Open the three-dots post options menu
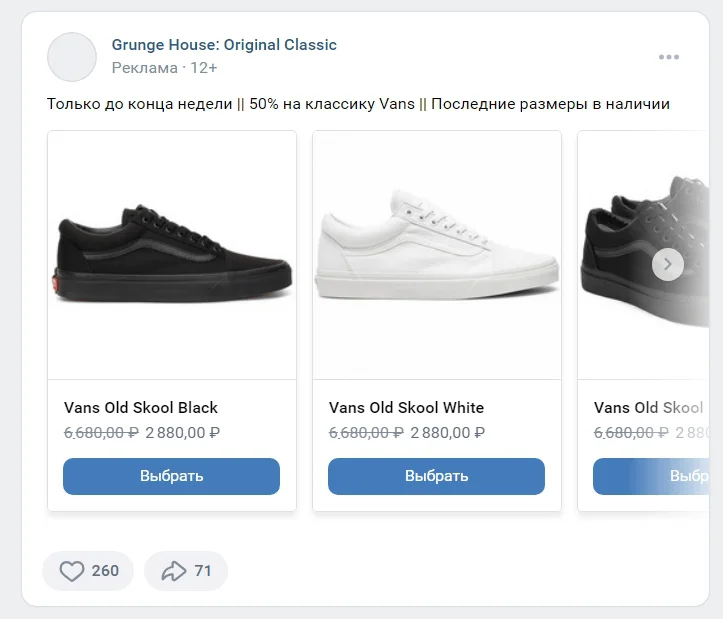 point(668,57)
